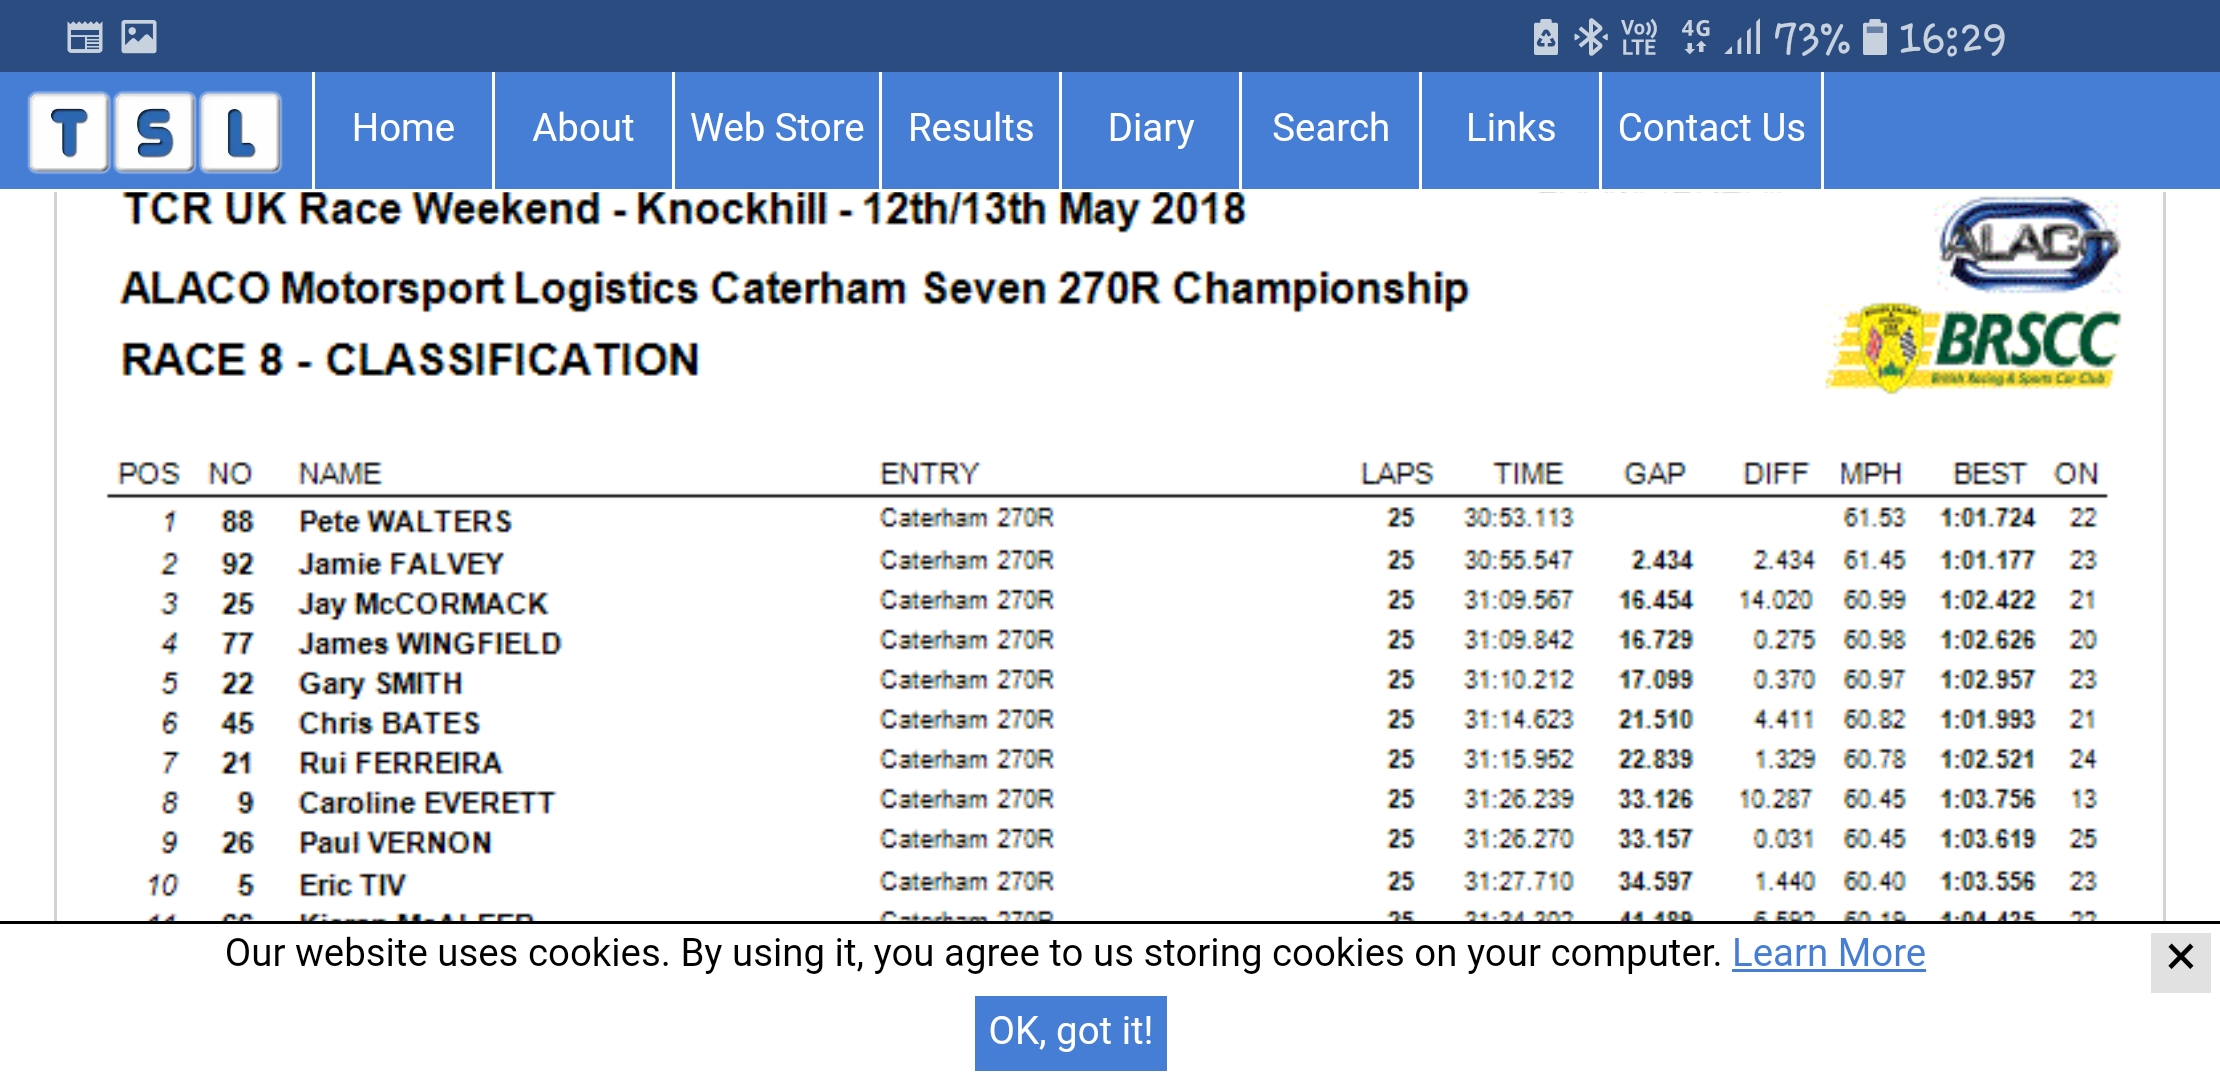2220x1080 pixels.
Task: Select Pete WALTERS result row
Action: click(x=1107, y=520)
